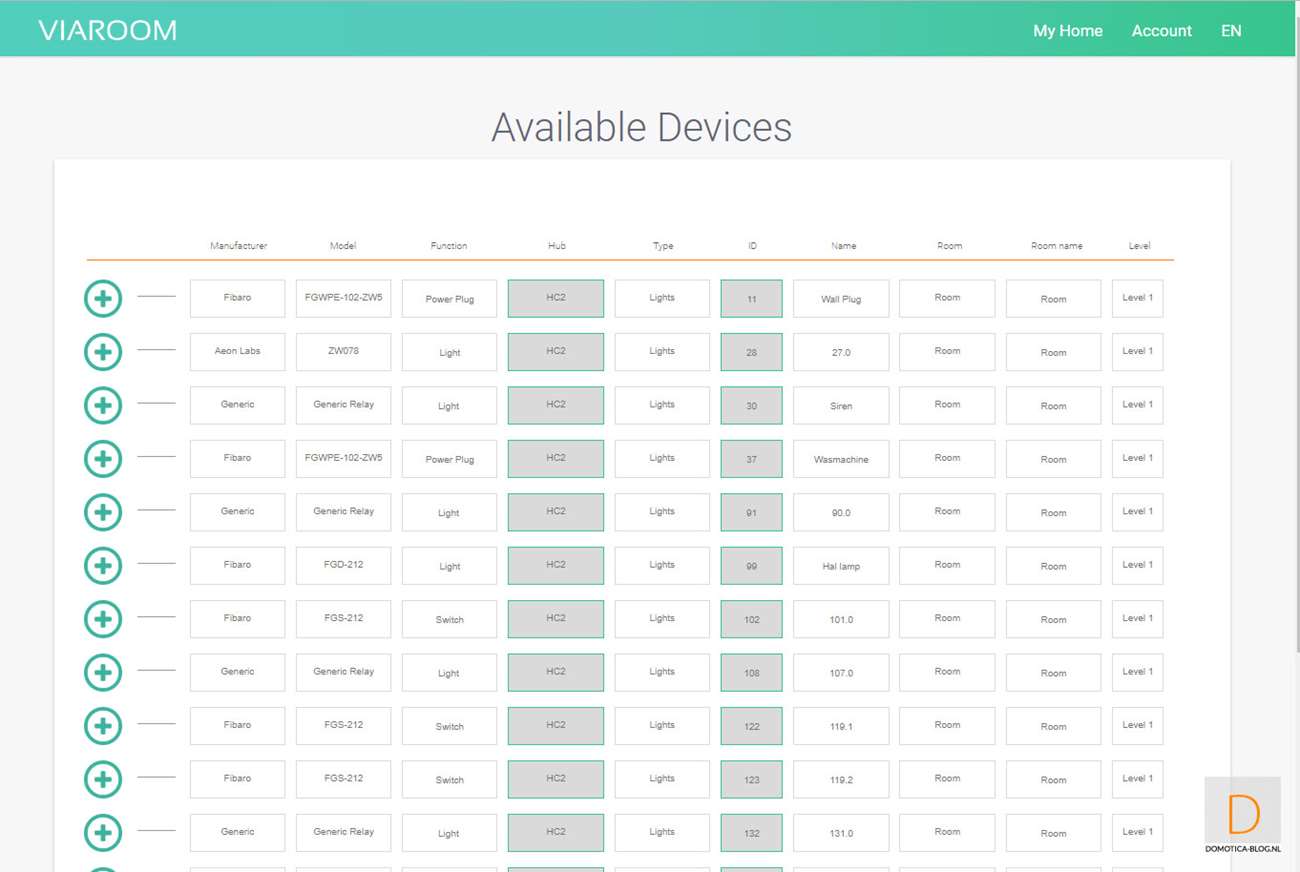Add device 102 using its plus icon
Screen dimensions: 1300x872
[103, 619]
